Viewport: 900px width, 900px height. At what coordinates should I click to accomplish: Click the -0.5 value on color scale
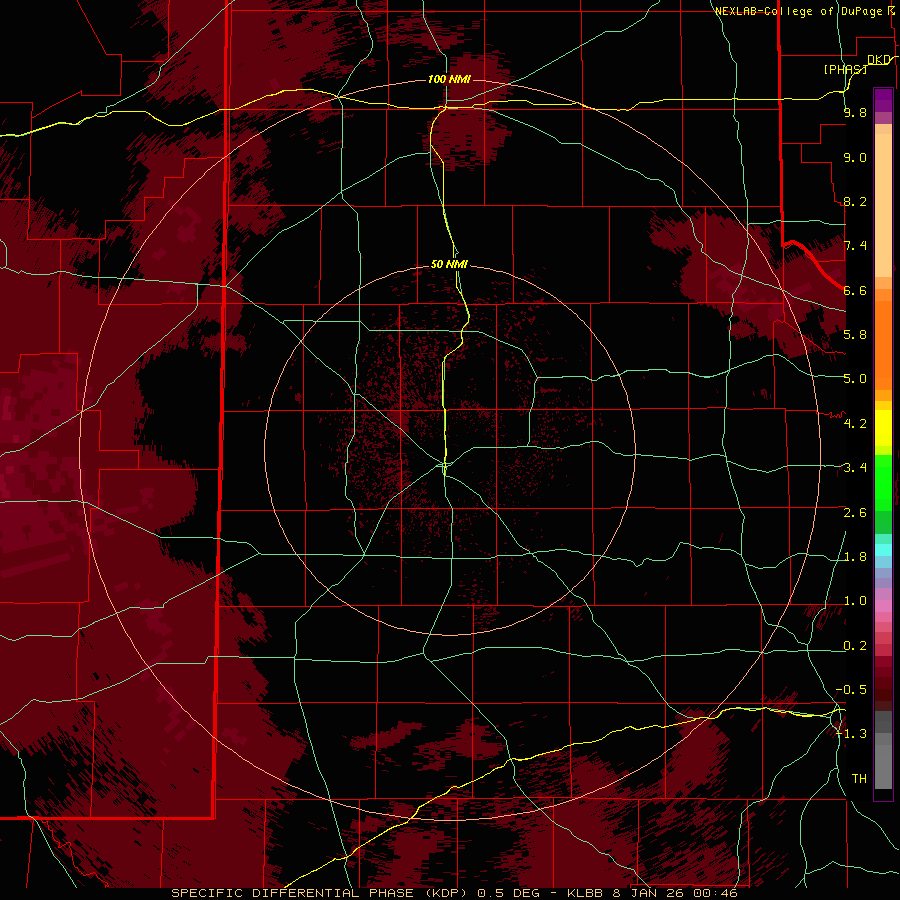(x=852, y=689)
